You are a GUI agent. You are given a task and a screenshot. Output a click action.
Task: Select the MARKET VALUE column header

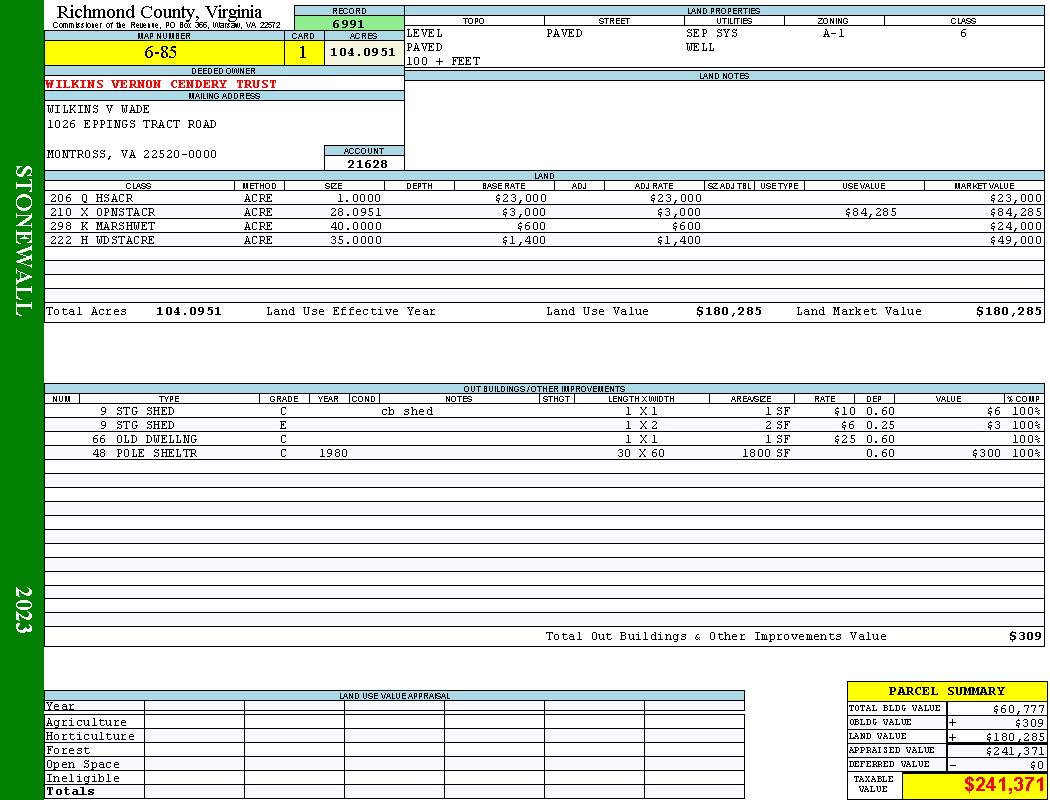pyautogui.click(x=984, y=185)
